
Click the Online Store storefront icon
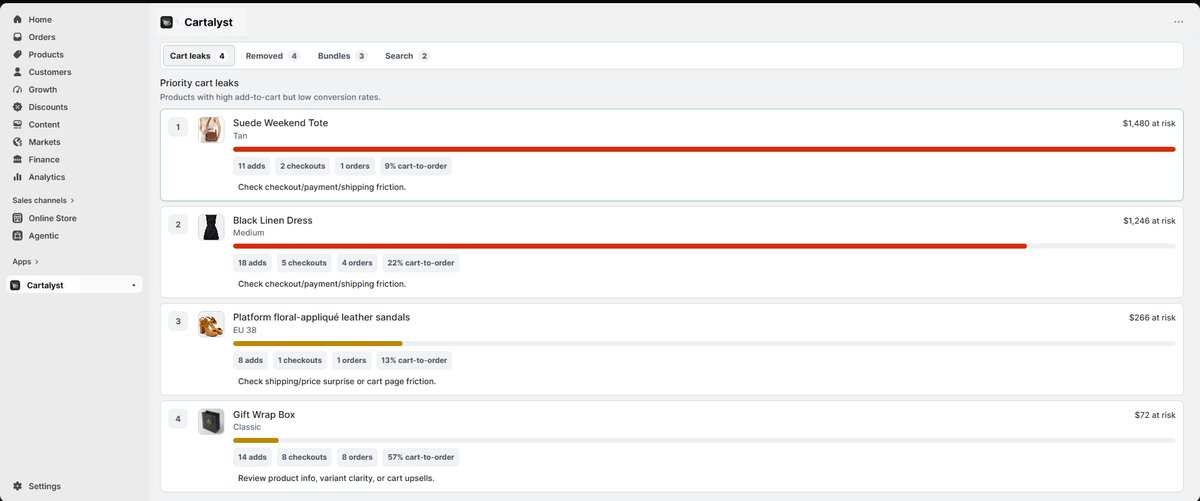[x=17, y=218]
